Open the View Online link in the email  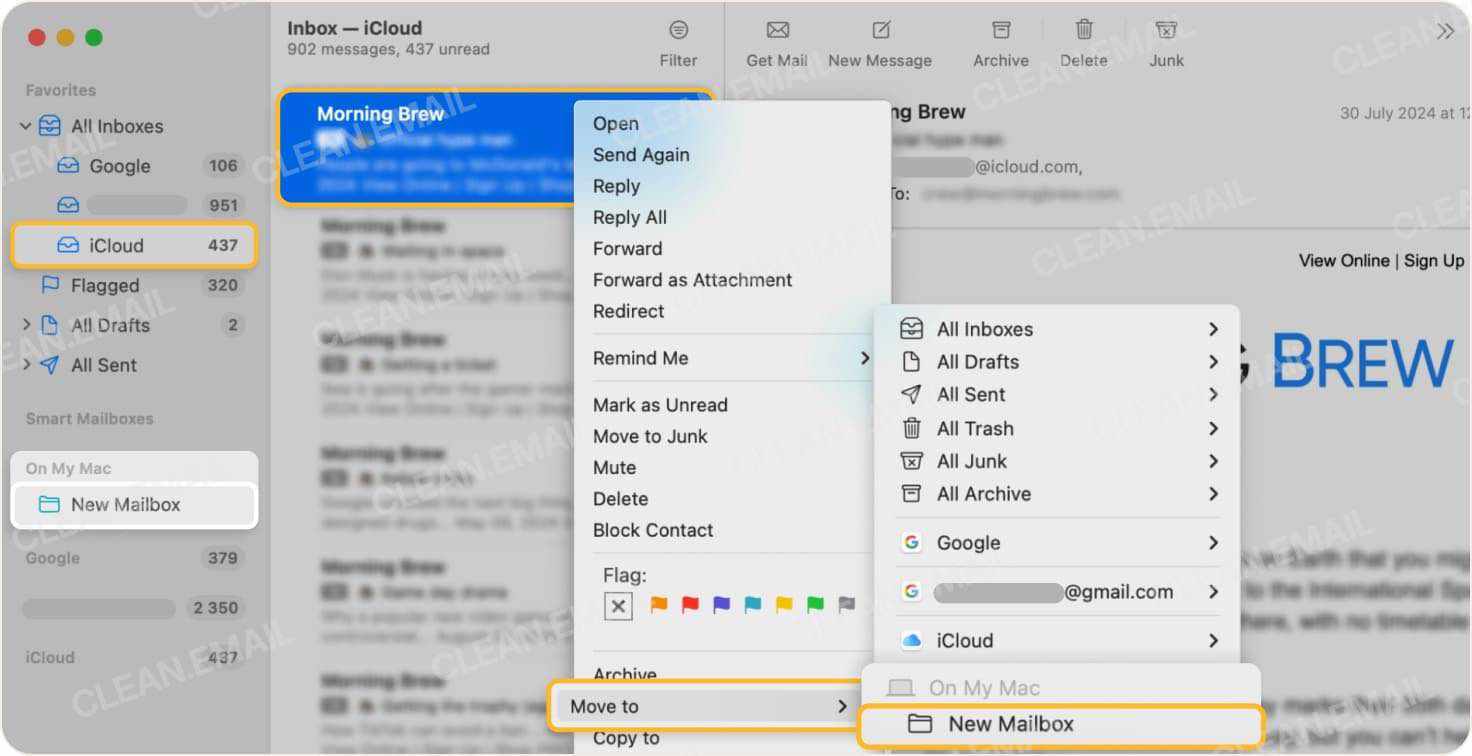pyautogui.click(x=1344, y=260)
